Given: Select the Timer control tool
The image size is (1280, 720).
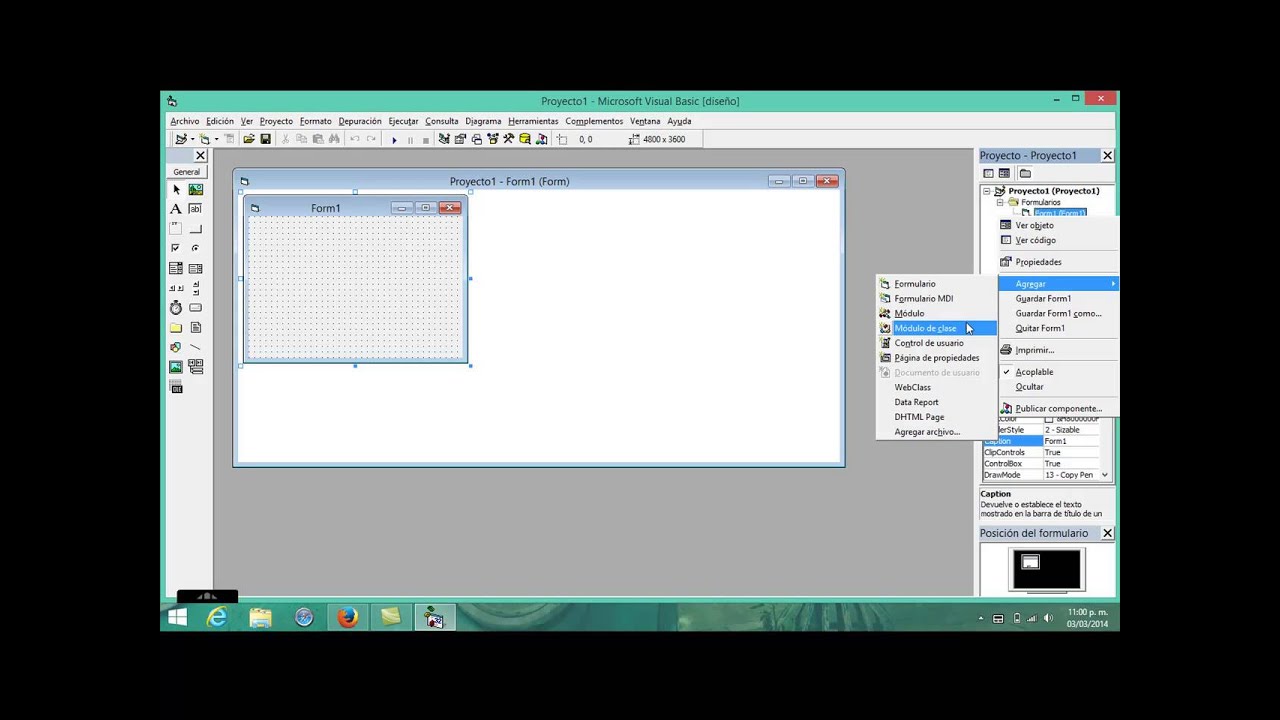Looking at the screenshot, I should pos(176,308).
